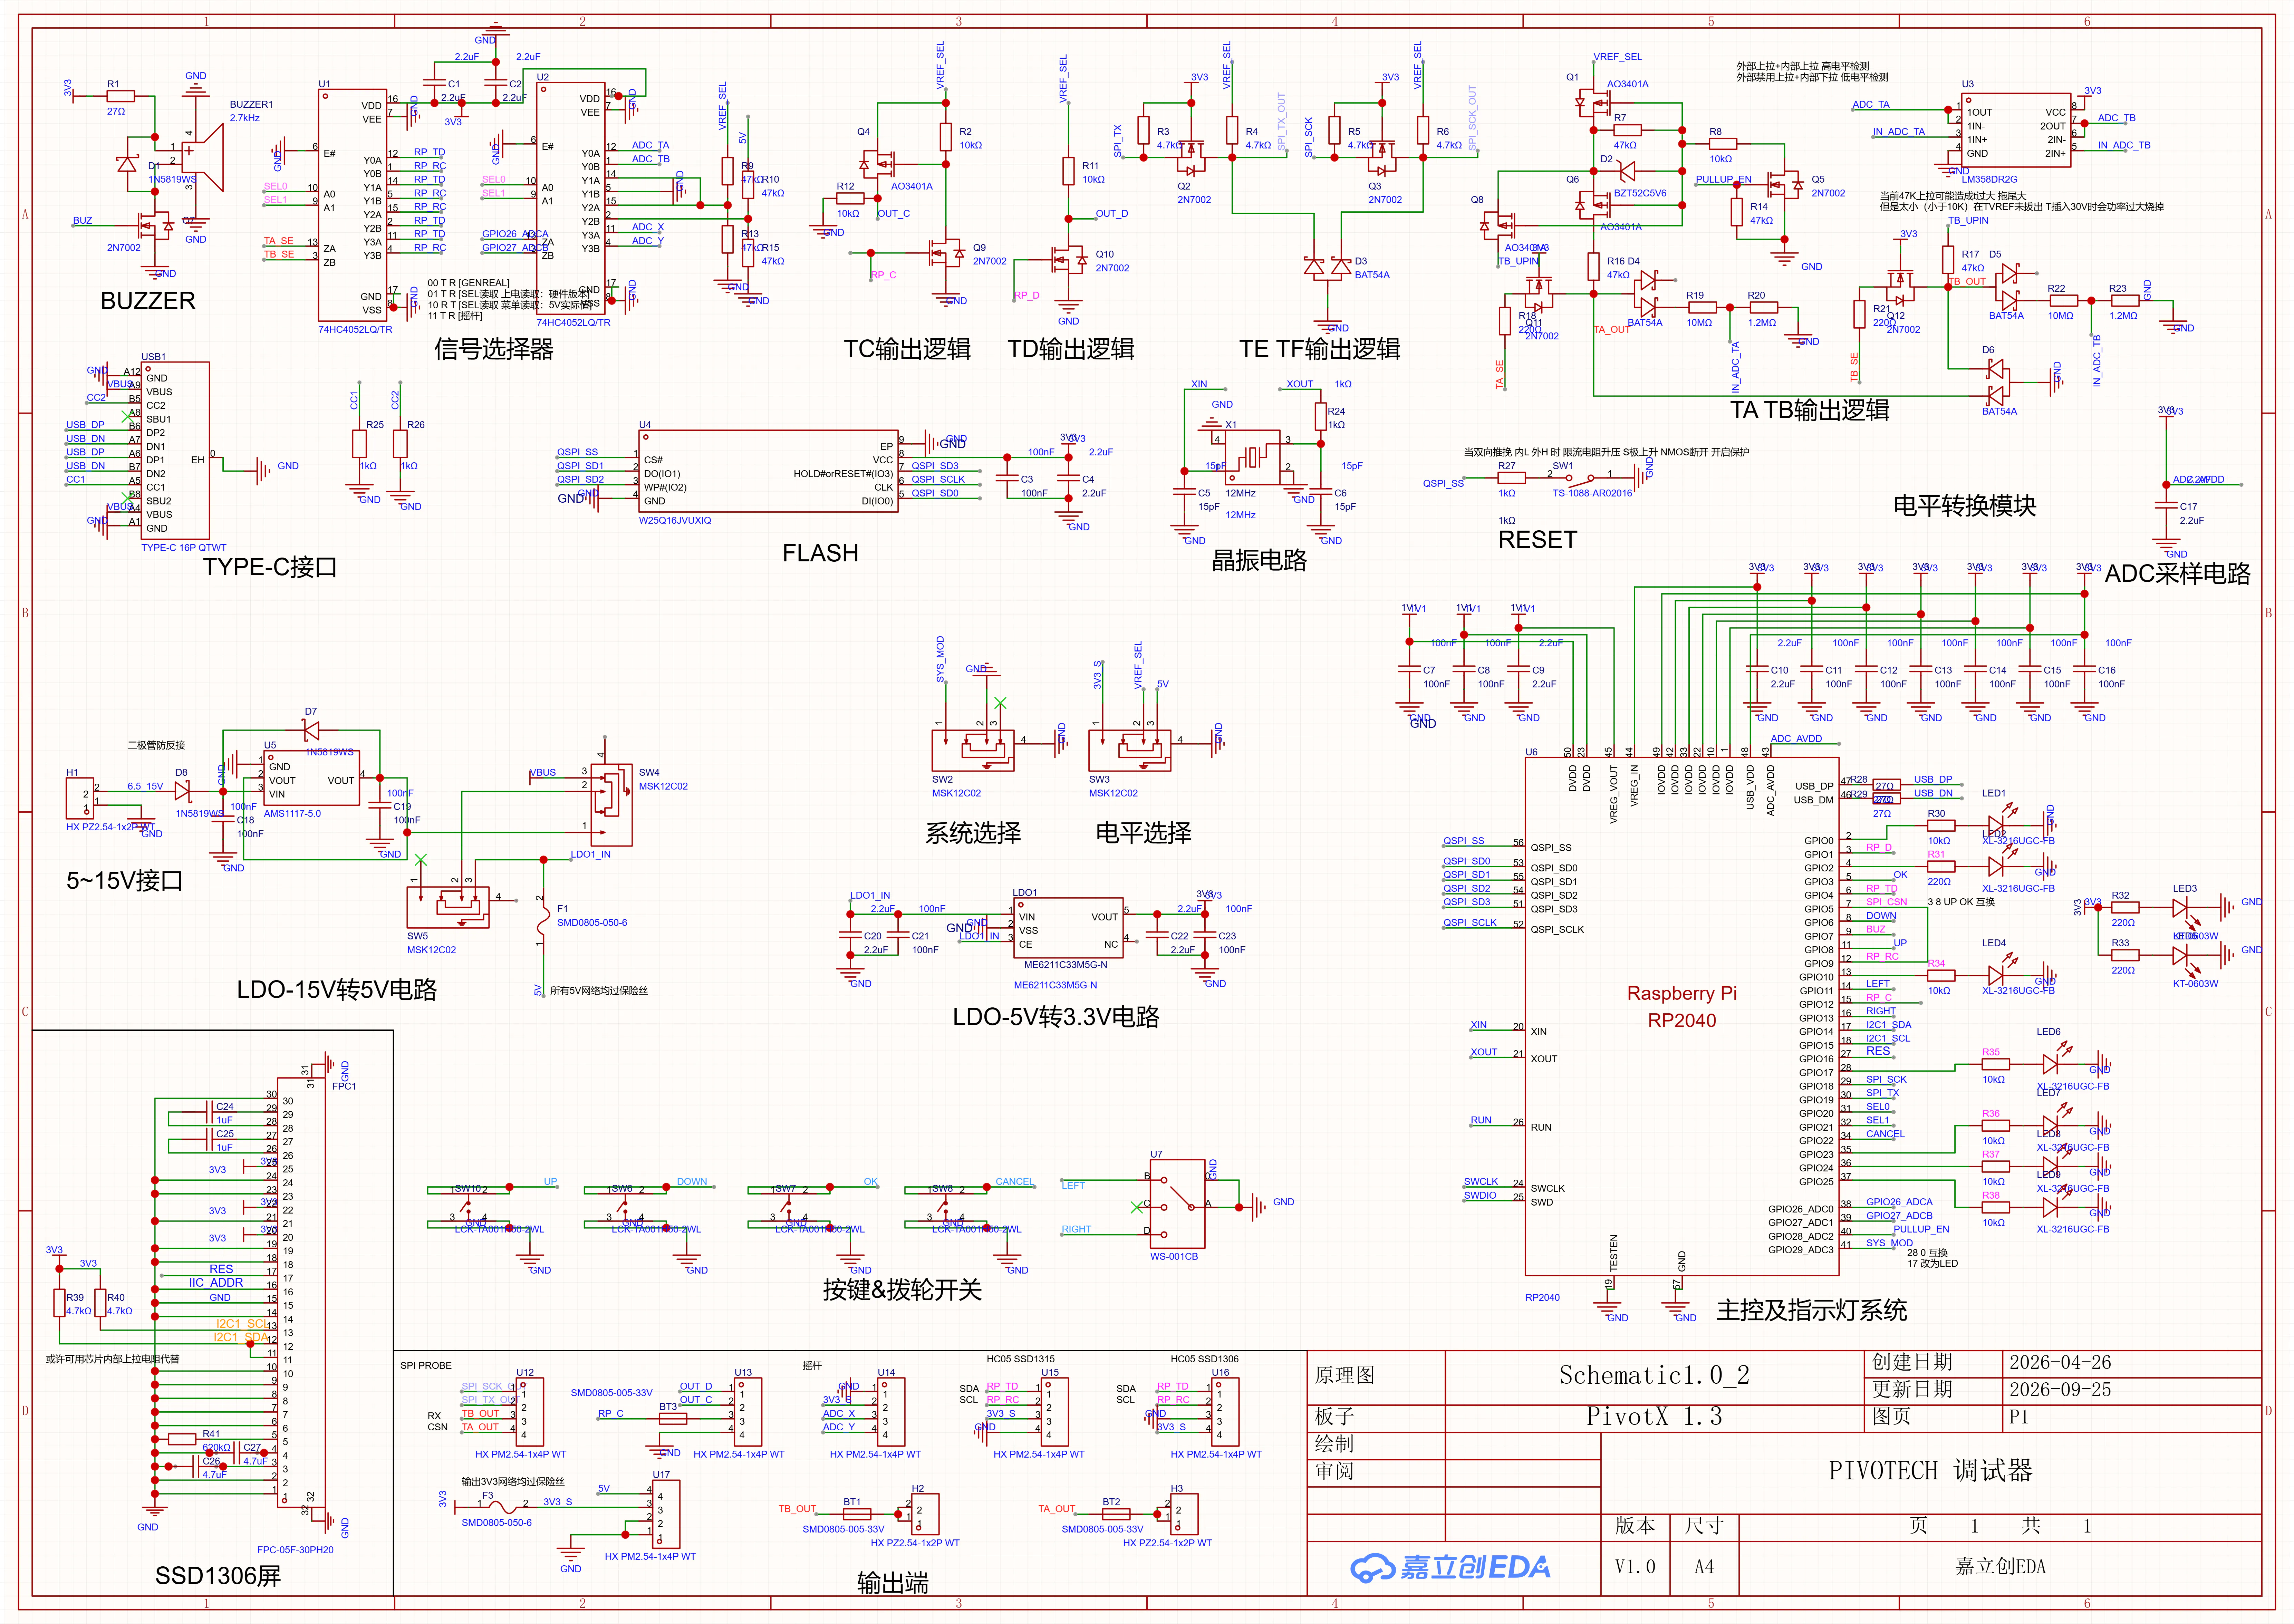The height and width of the screenshot is (1624, 2294).
Task: Click the 'TA TB输出逻辑' section title
Action: click(1810, 410)
